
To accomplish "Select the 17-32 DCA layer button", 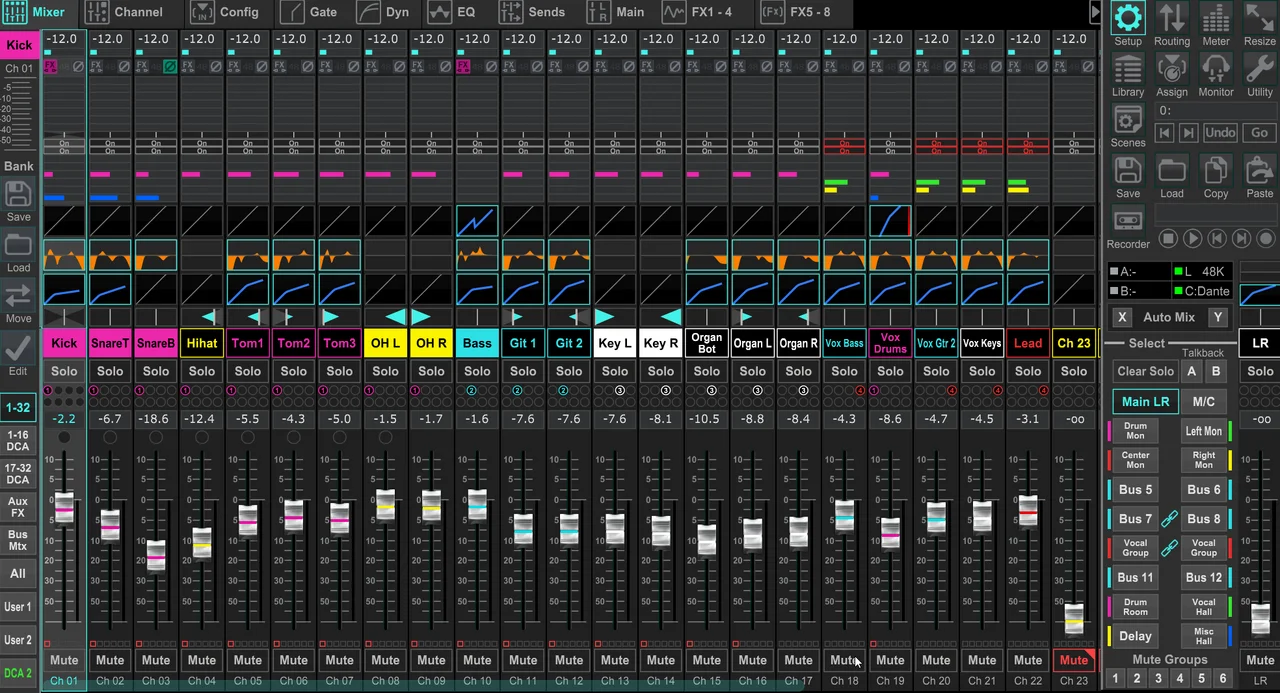I will pyautogui.click(x=18, y=474).
